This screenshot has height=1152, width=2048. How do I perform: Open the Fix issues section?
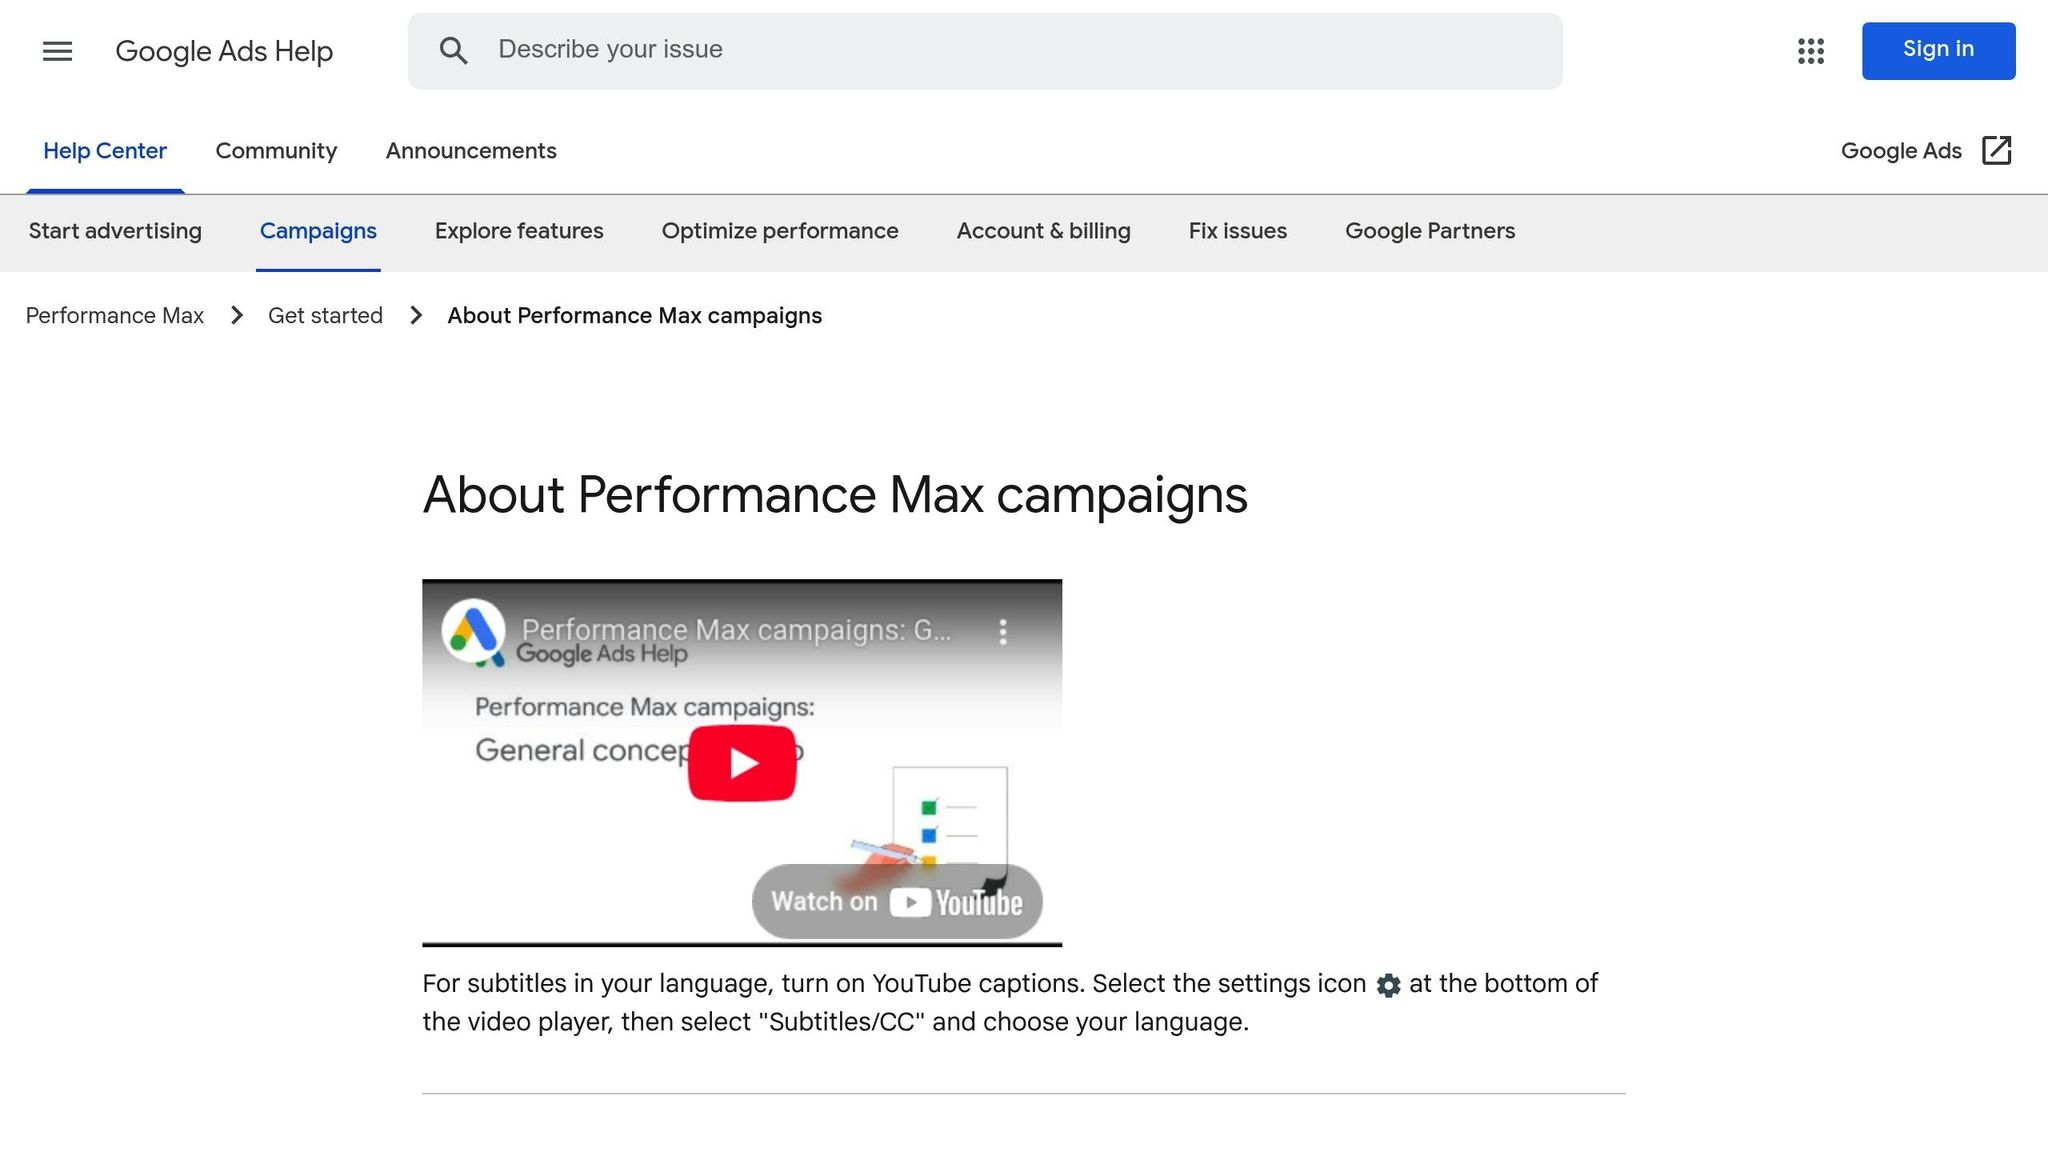coord(1237,231)
